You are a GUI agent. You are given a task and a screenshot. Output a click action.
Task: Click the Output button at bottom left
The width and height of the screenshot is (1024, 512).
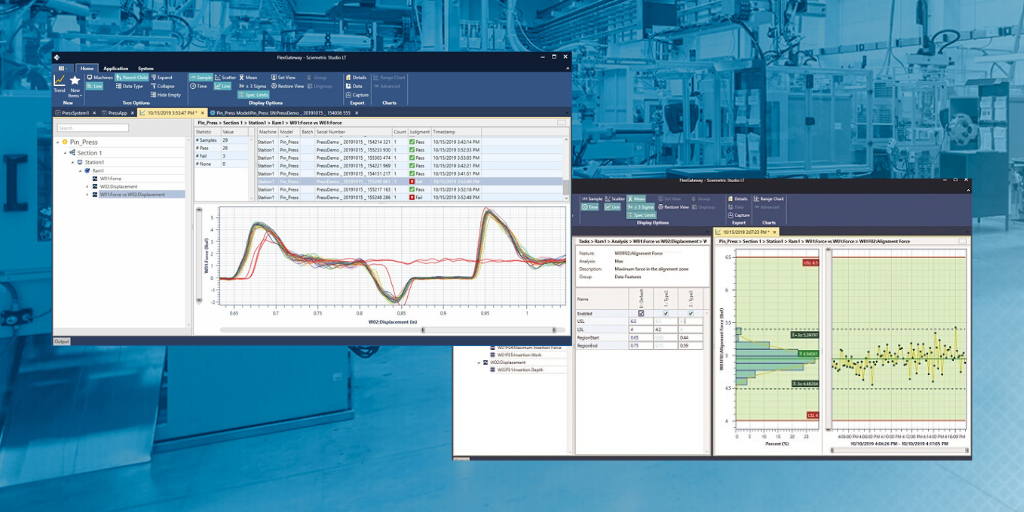click(x=62, y=341)
